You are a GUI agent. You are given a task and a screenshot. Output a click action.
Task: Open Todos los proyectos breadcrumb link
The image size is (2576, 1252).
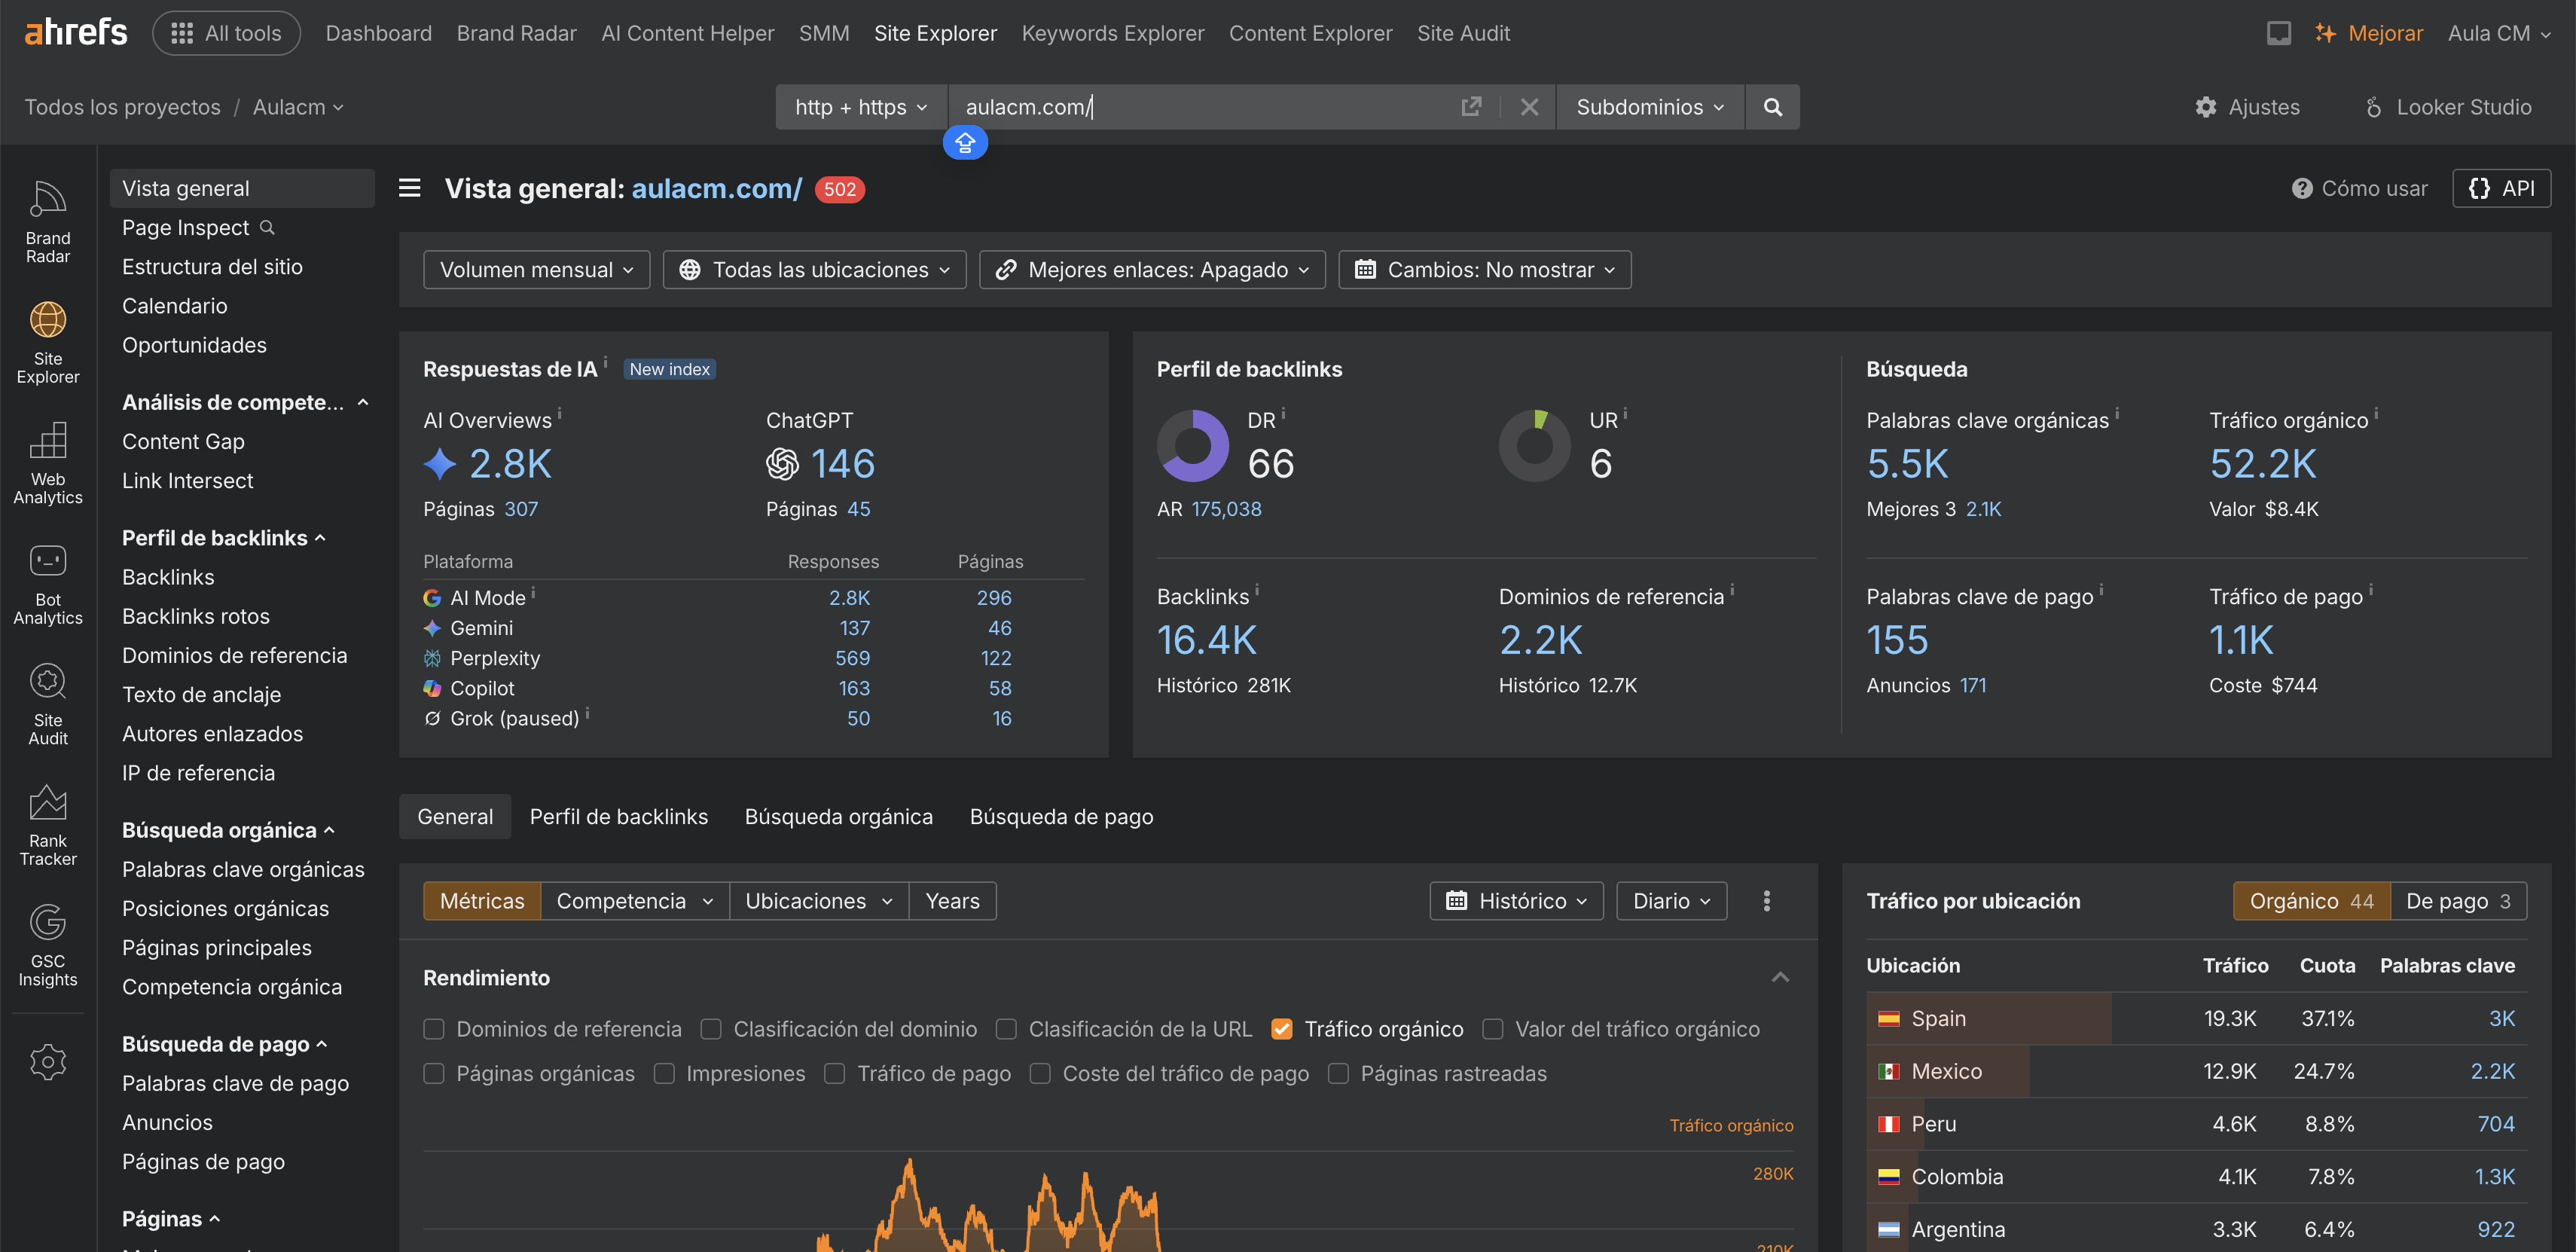coord(122,107)
